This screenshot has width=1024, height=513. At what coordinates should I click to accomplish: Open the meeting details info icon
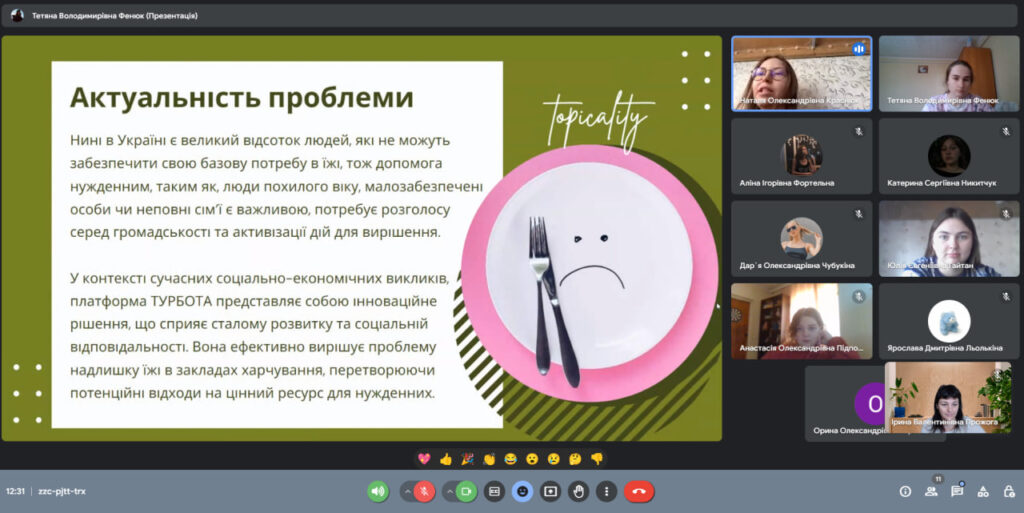pyautogui.click(x=905, y=491)
